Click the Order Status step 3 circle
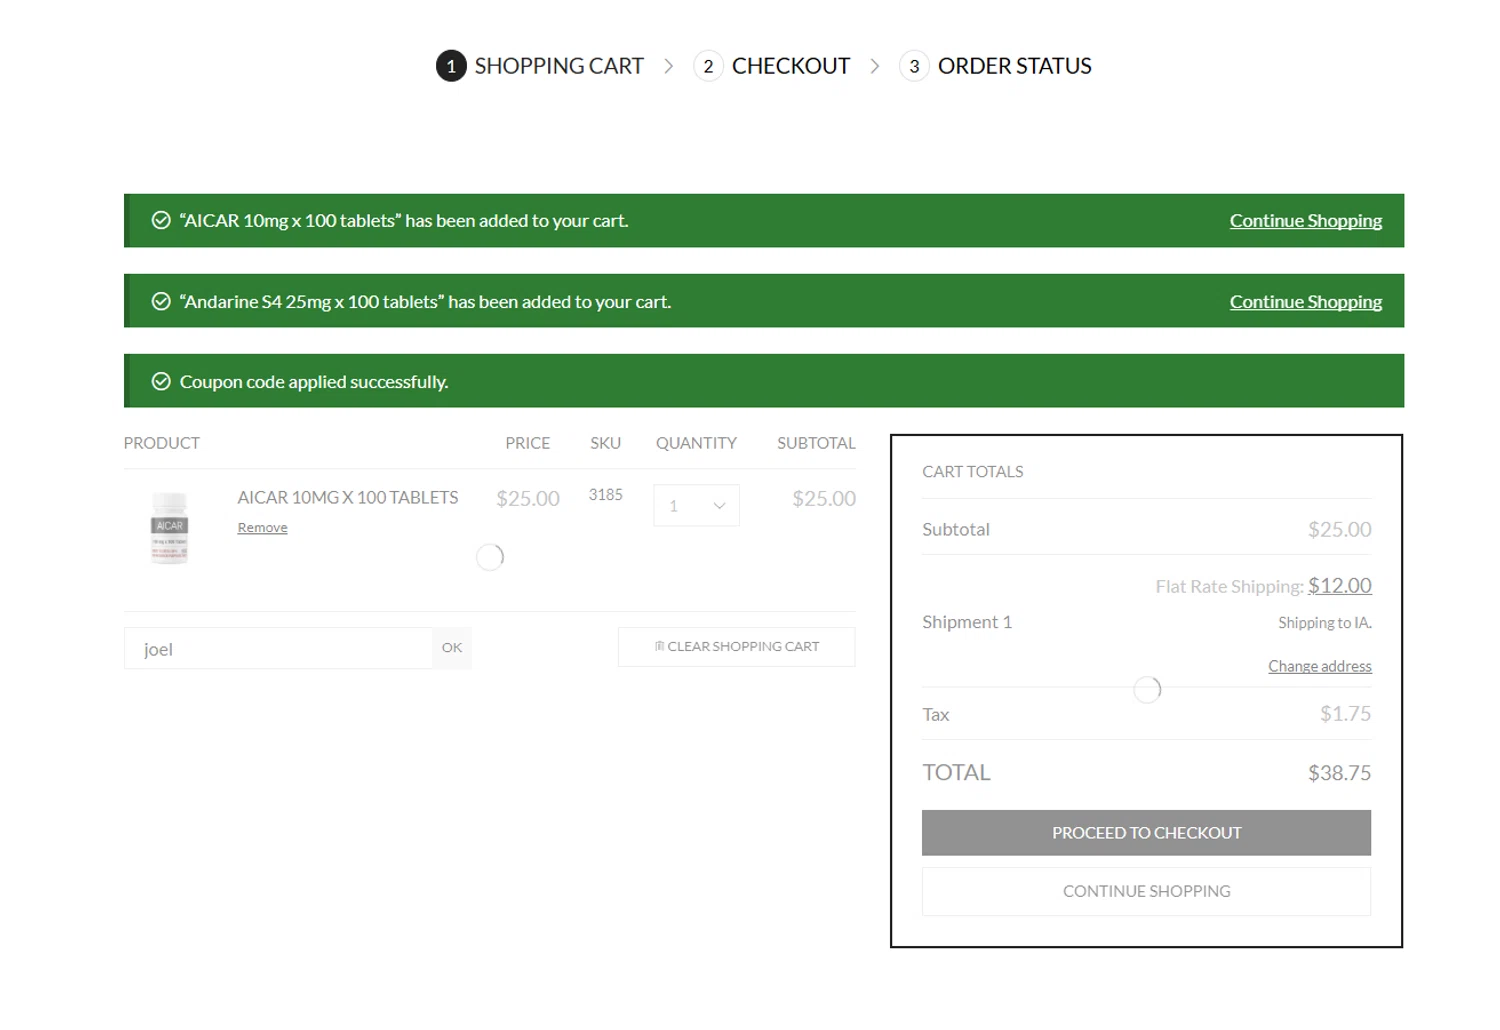 coord(914,66)
